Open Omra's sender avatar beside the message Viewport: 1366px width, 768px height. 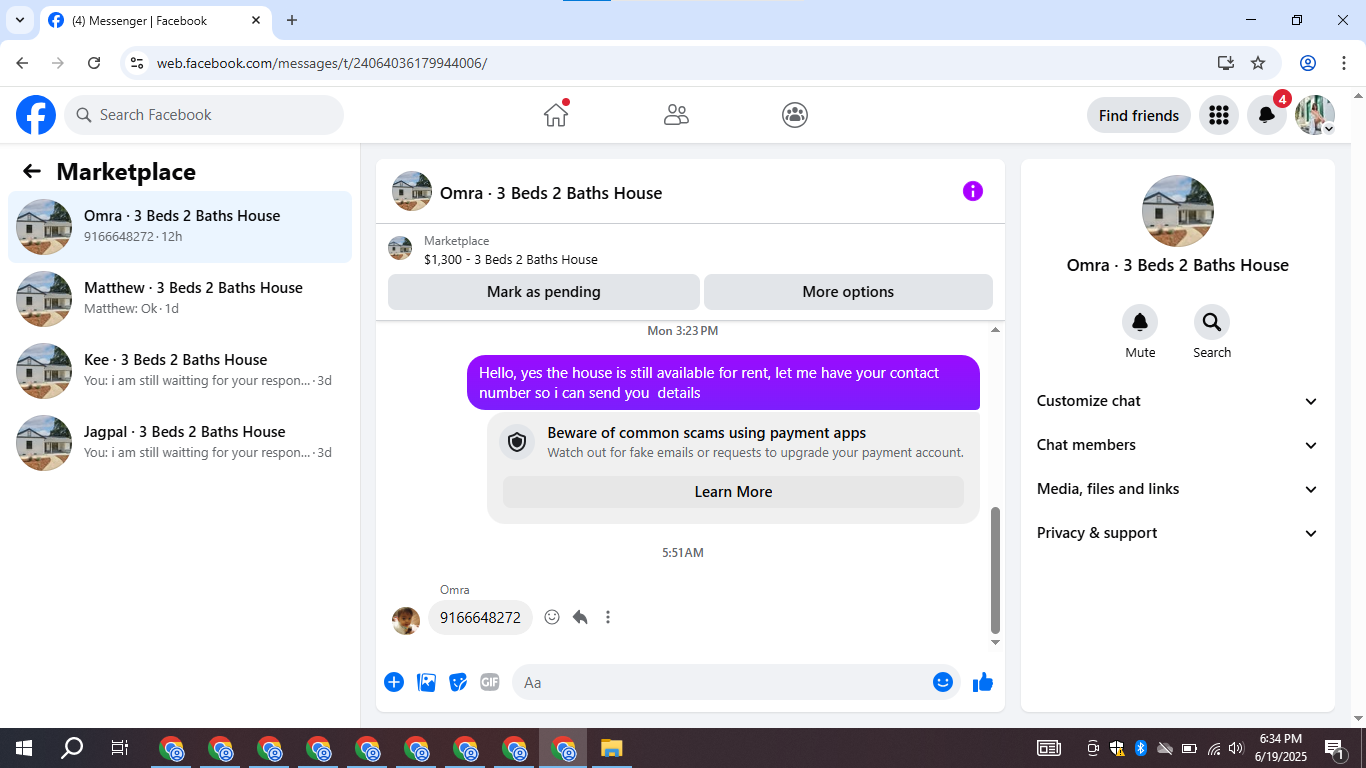point(406,621)
